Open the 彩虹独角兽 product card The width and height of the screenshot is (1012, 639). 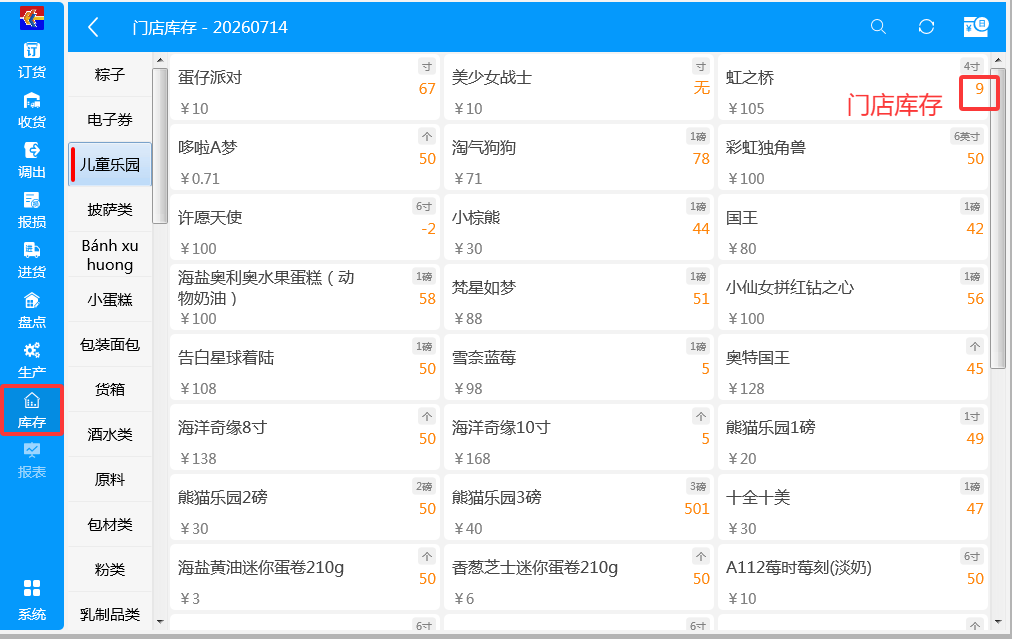point(853,157)
